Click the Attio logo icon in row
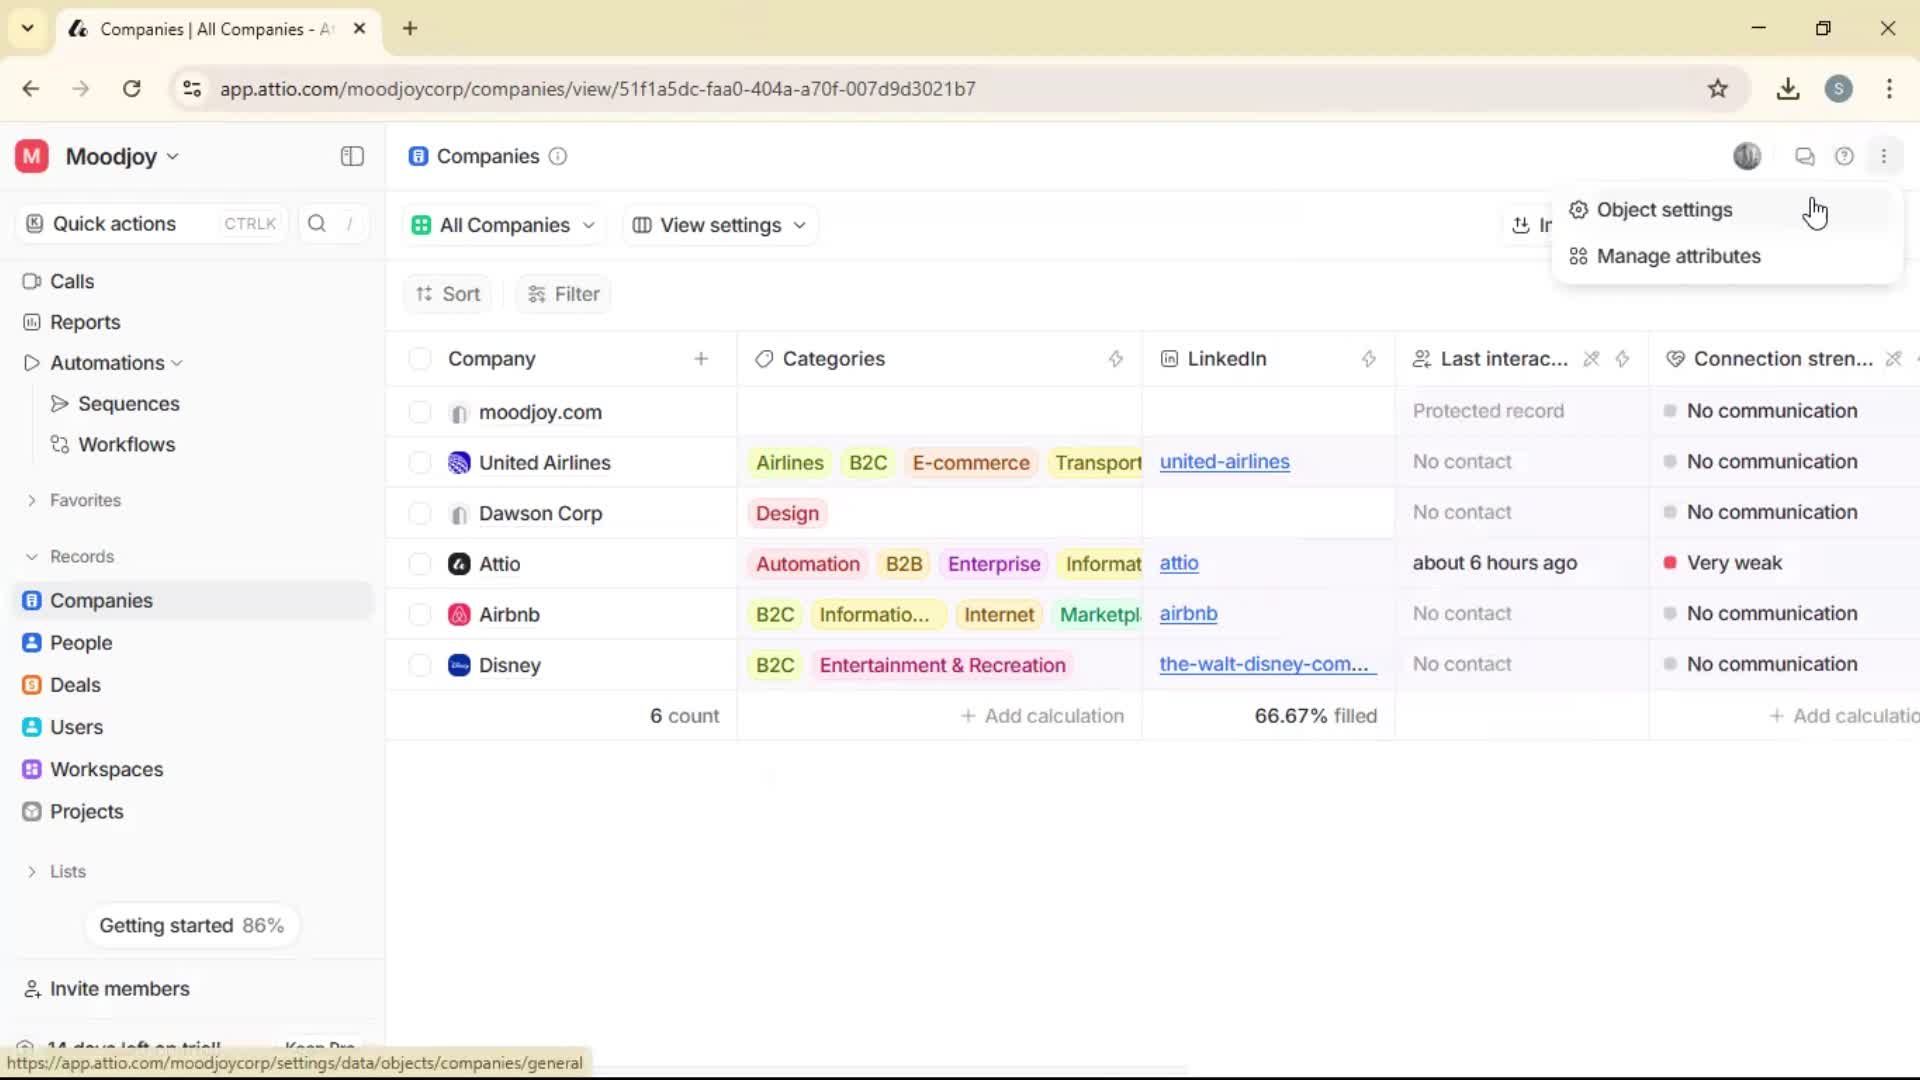Viewport: 1920px width, 1080px height. (x=459, y=564)
